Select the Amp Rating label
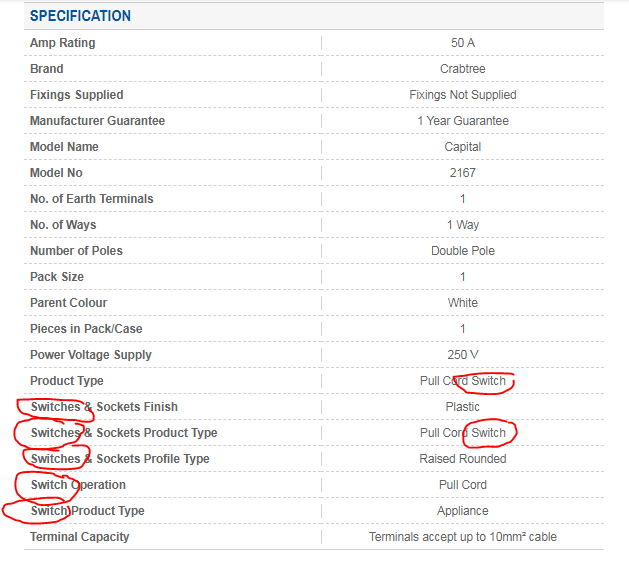629x566 pixels. (63, 43)
